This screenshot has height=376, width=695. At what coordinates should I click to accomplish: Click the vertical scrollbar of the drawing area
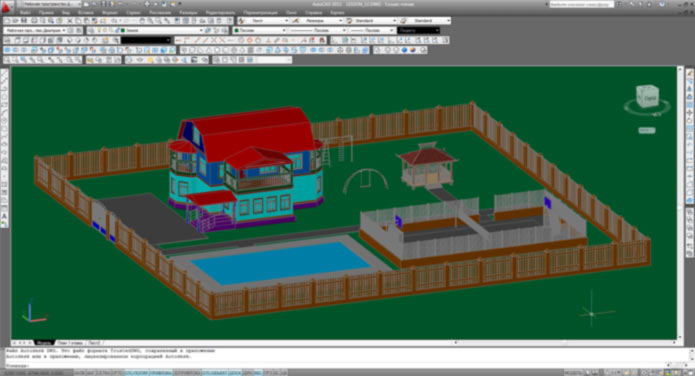[681, 203]
